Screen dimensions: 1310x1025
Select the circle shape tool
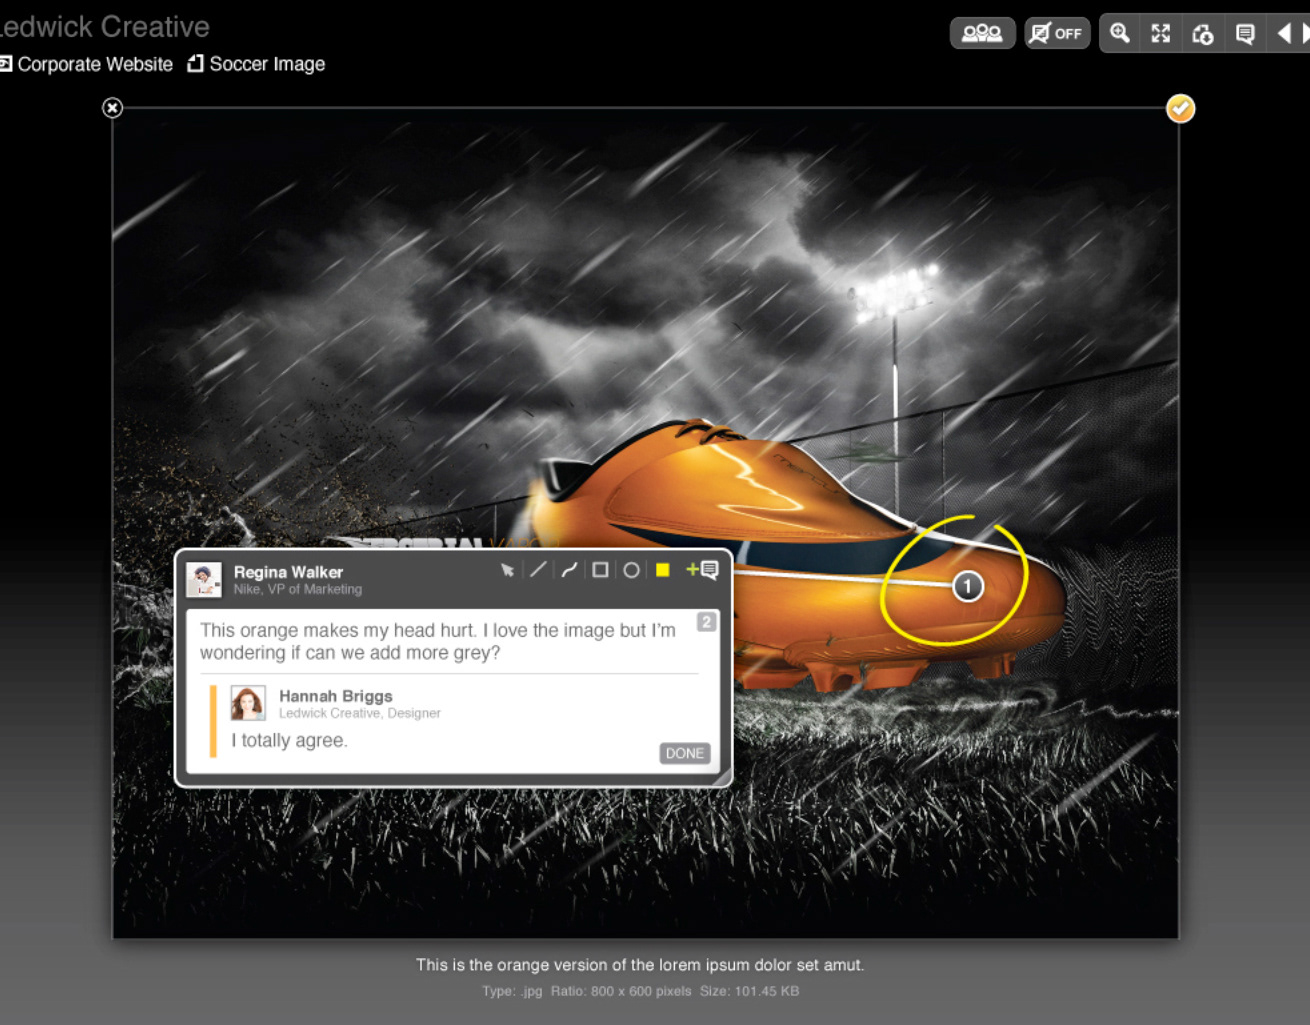tap(631, 570)
